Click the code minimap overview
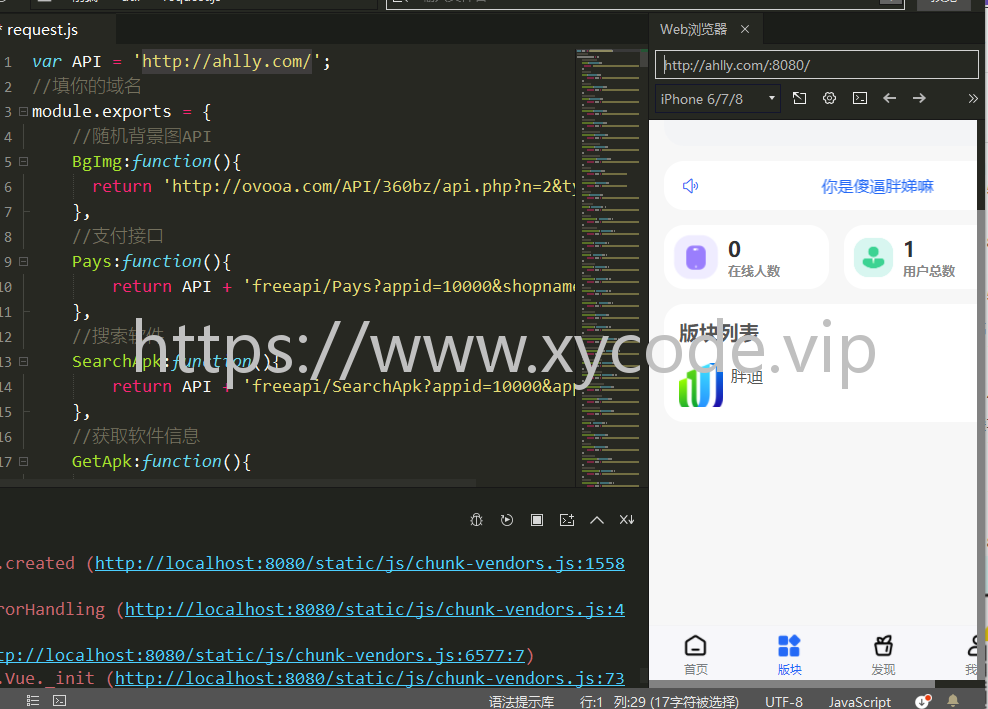988x709 pixels. click(x=608, y=268)
